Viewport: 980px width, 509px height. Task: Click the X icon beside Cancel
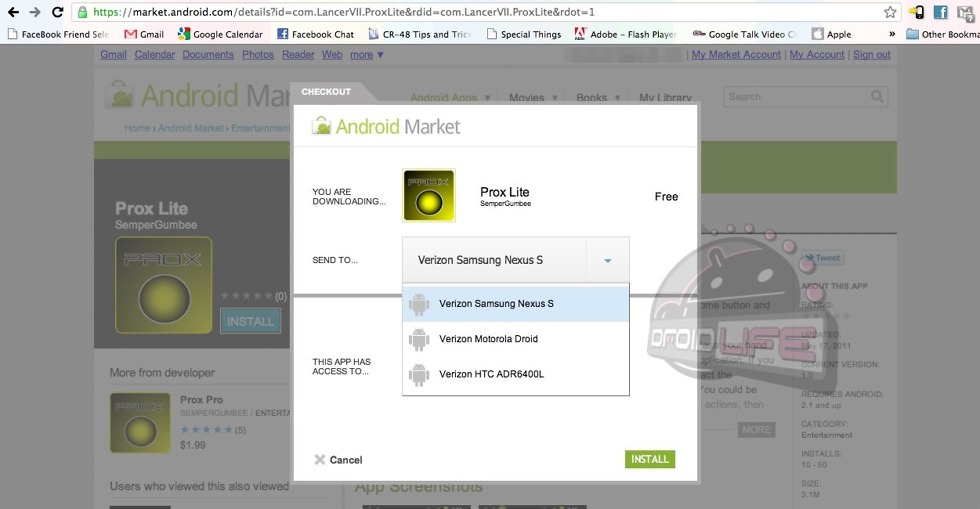(320, 460)
